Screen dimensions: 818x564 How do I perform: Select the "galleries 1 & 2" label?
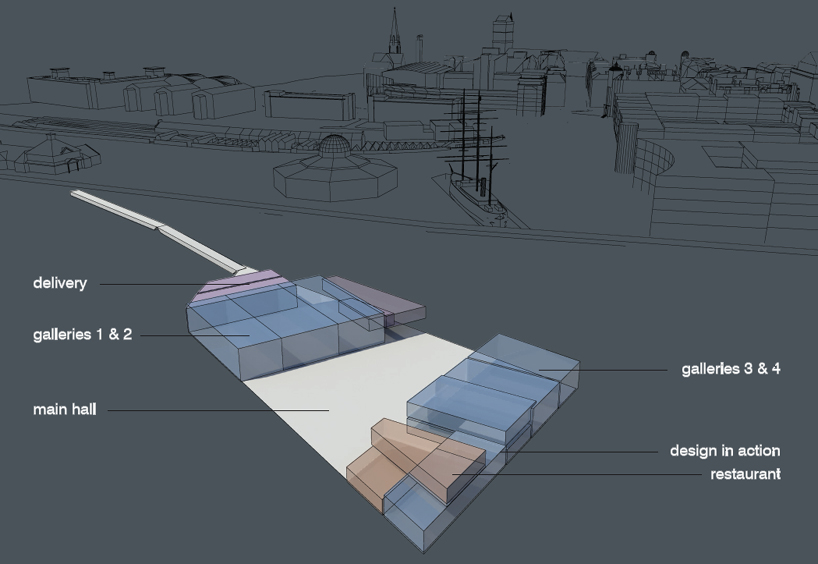point(82,335)
